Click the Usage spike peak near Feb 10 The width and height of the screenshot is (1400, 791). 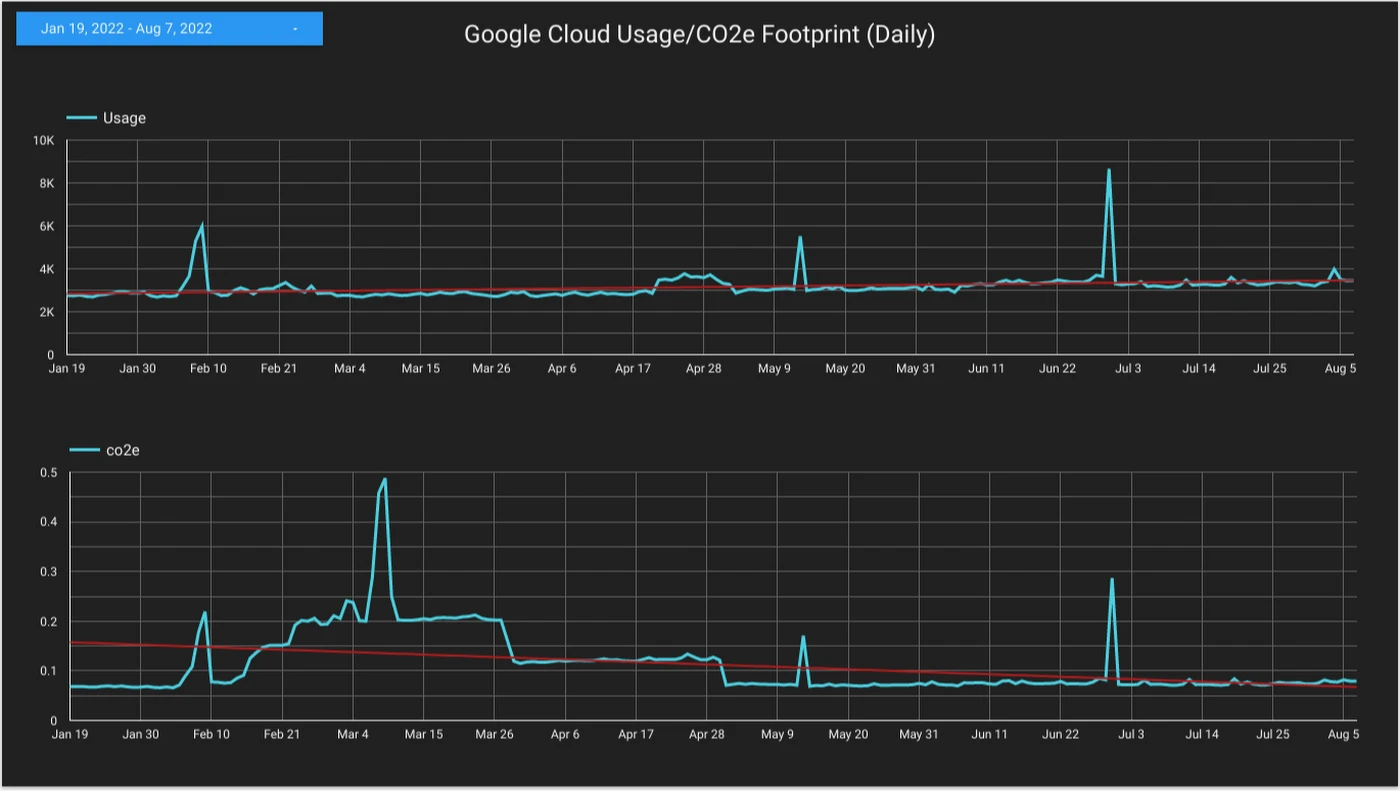click(x=202, y=225)
